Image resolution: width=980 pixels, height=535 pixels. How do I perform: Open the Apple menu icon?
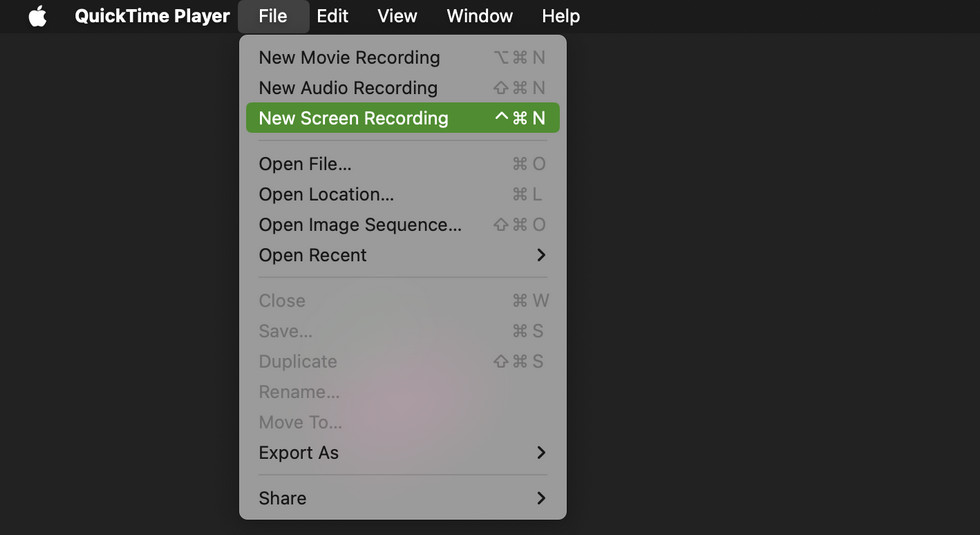pos(38,16)
